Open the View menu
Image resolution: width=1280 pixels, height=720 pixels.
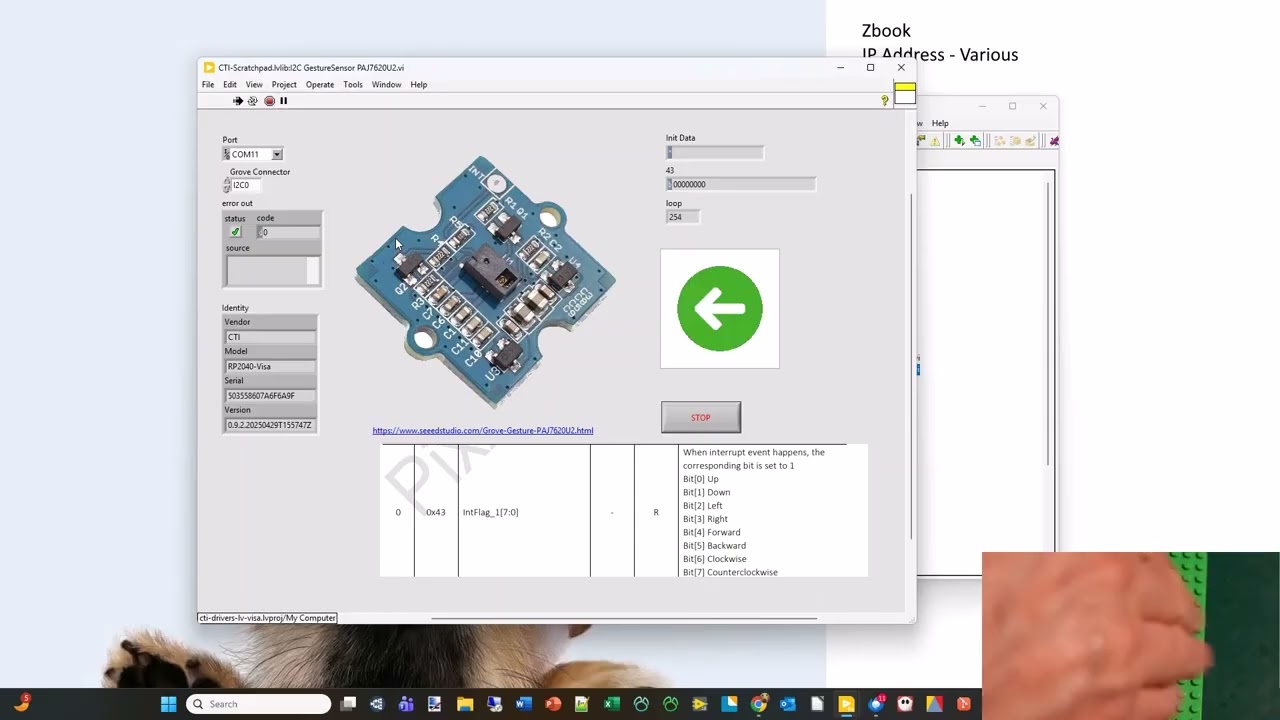tap(254, 85)
